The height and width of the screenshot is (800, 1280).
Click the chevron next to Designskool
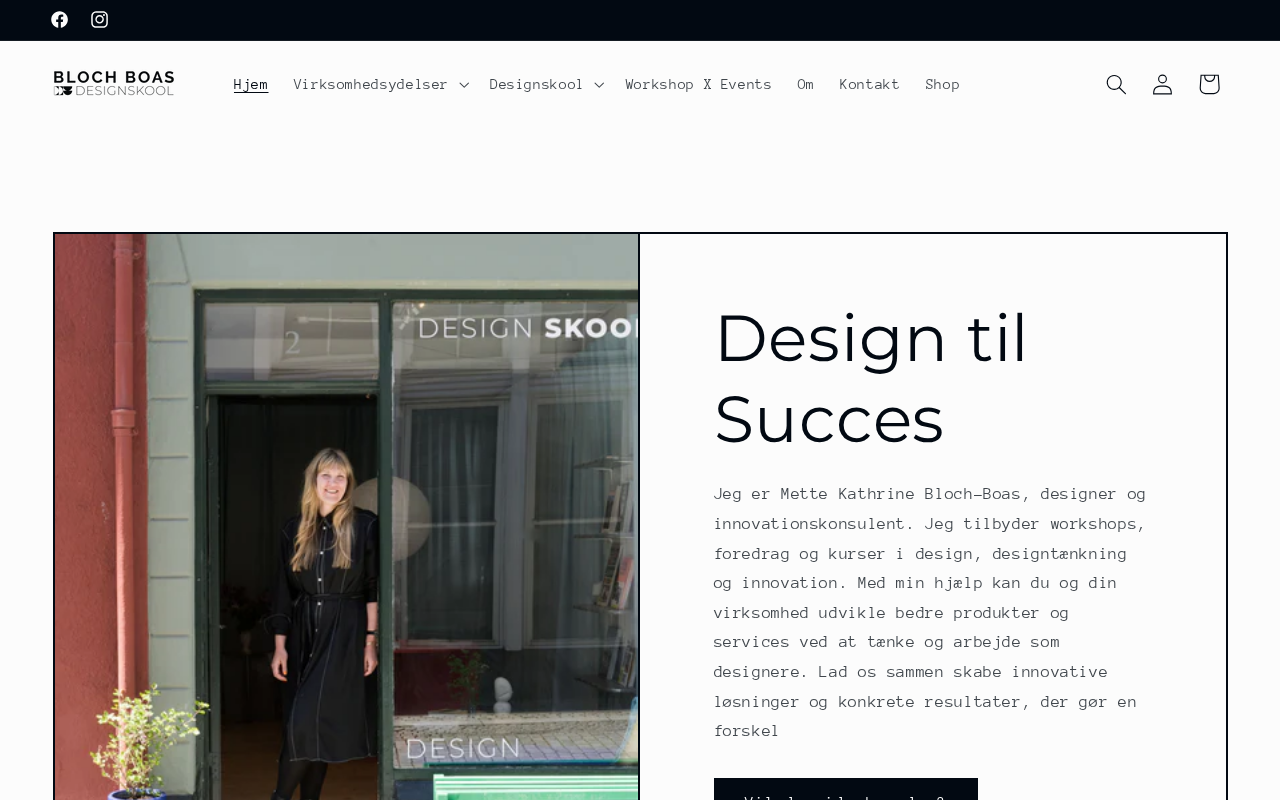coord(599,85)
